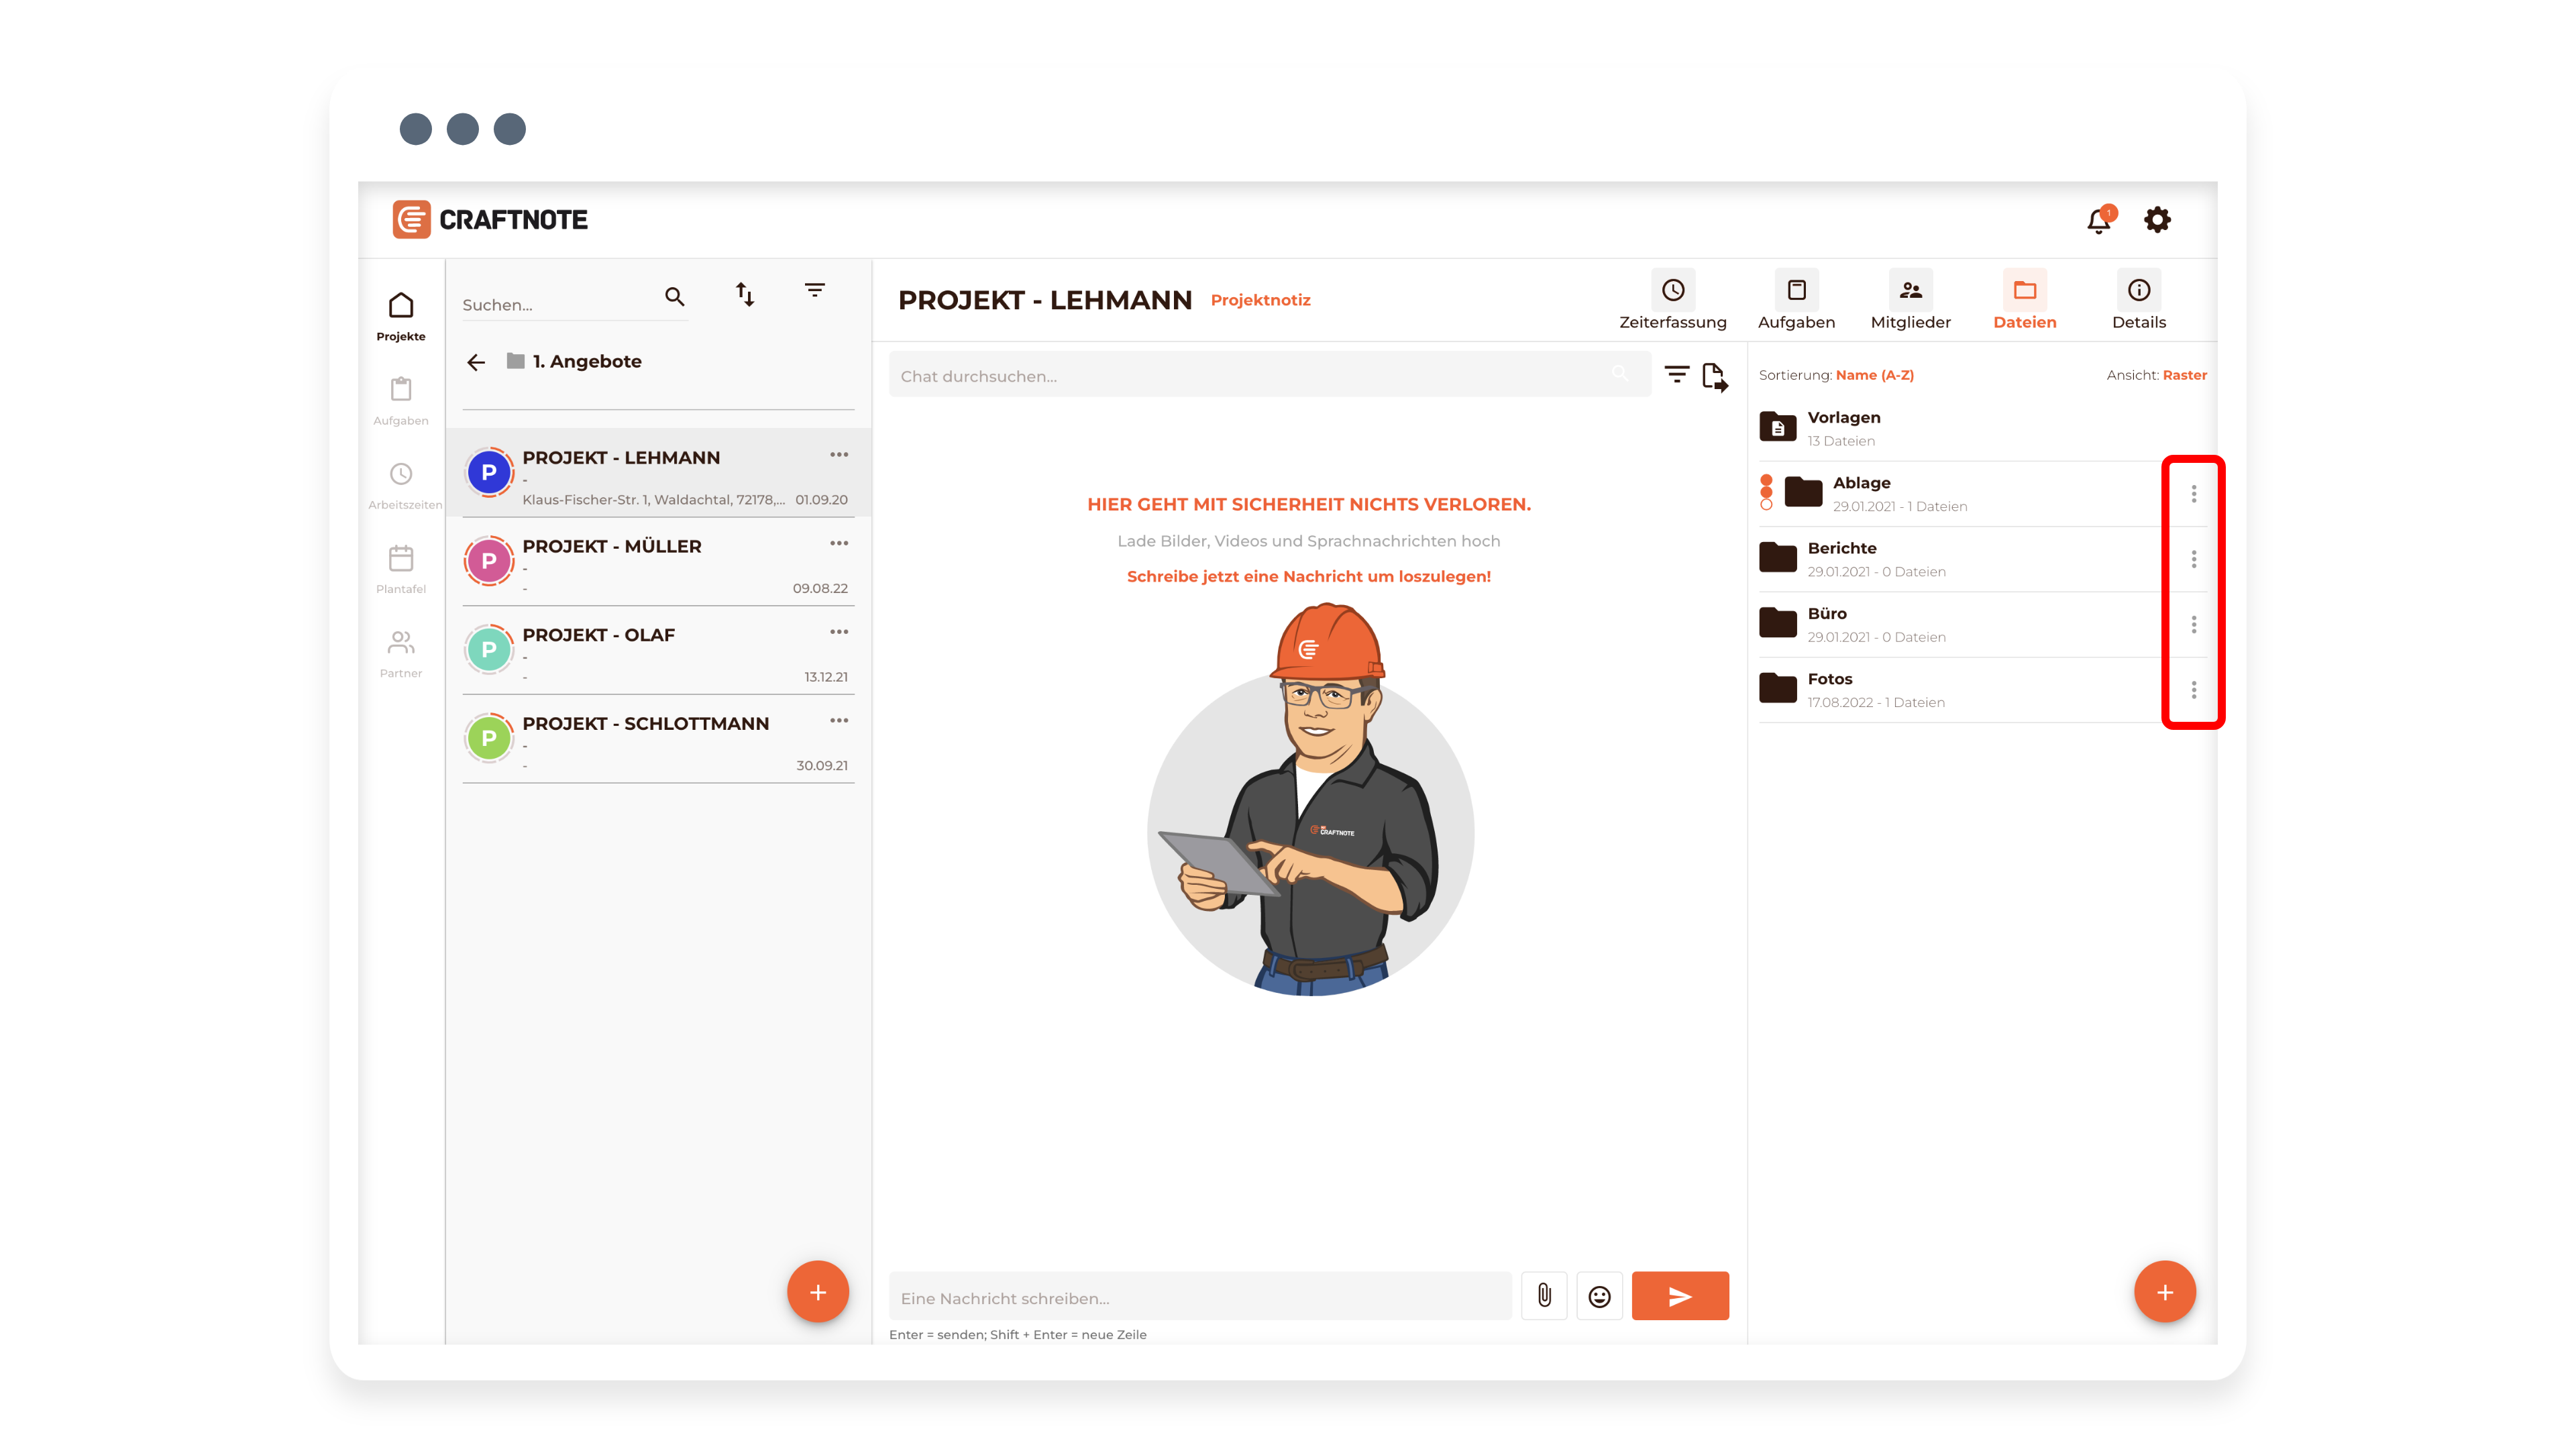Switch to the Zeiterfassung tab
The width and height of the screenshot is (2576, 1449).
point(1672,301)
